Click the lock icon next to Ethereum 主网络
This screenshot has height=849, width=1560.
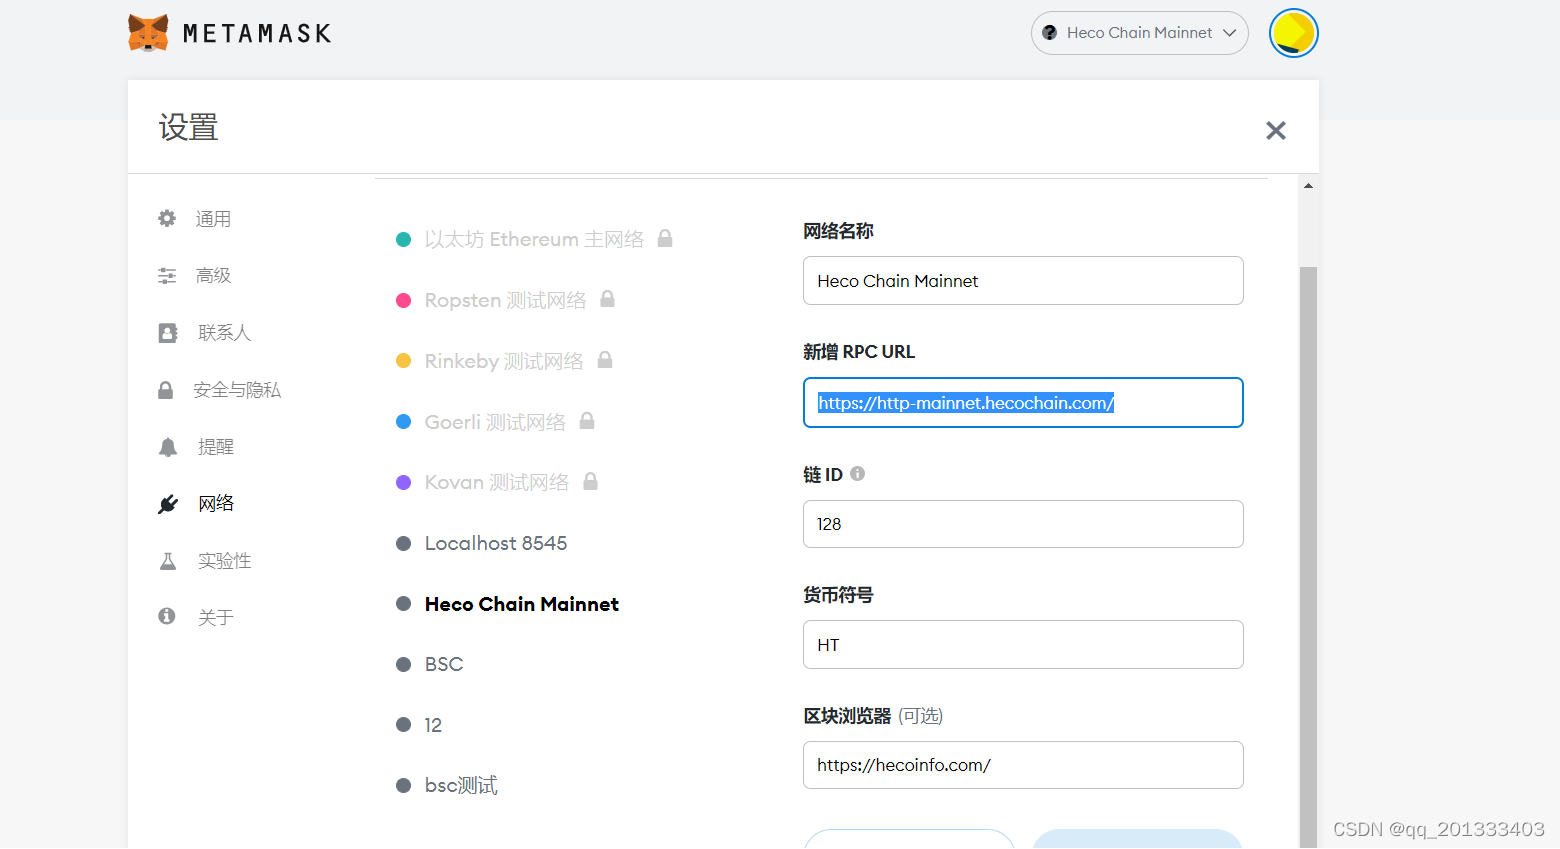point(665,238)
